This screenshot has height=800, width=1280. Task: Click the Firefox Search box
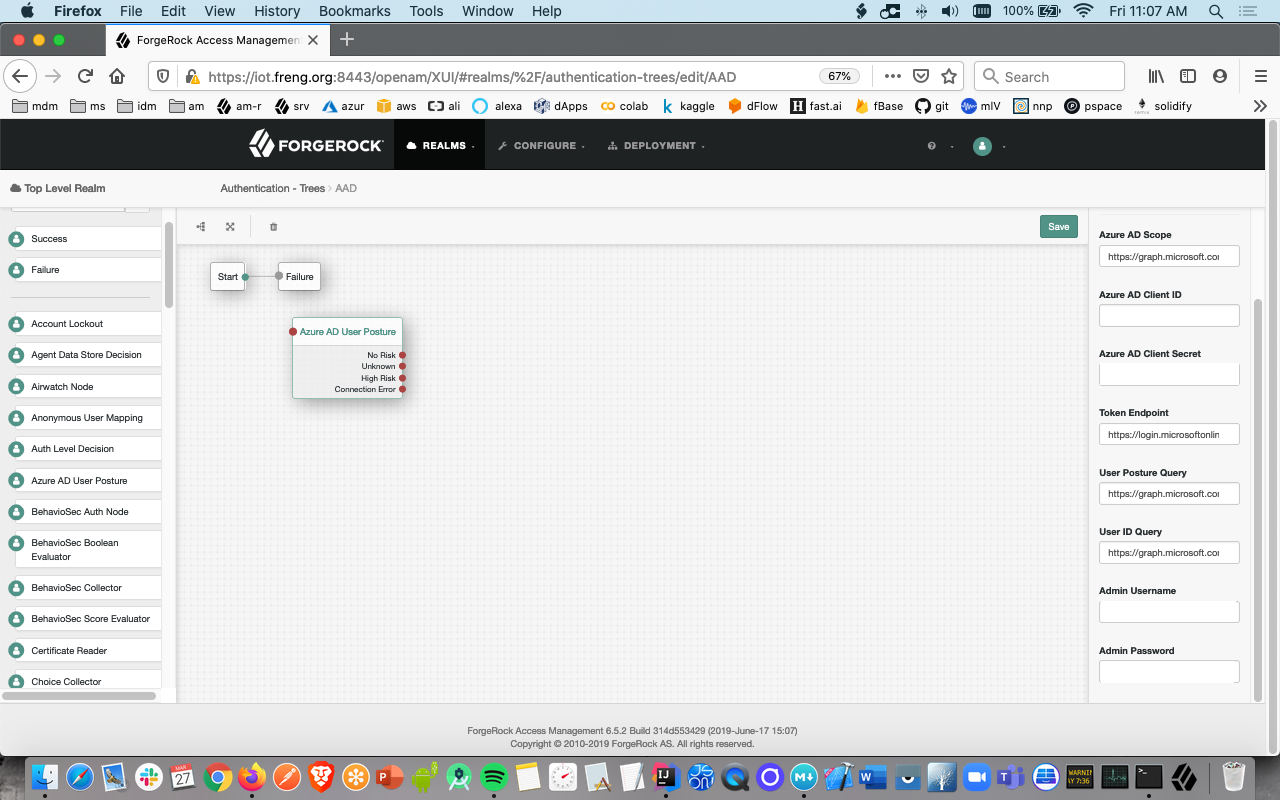click(x=1049, y=76)
